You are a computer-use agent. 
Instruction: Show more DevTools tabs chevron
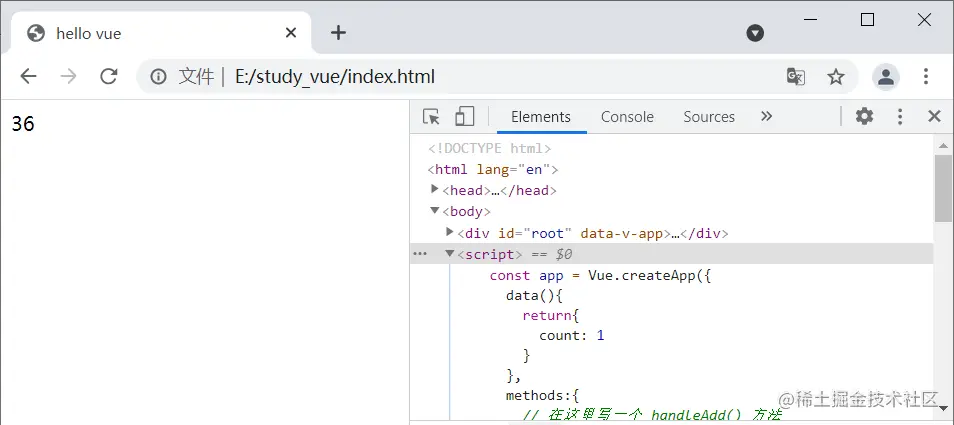tap(766, 116)
